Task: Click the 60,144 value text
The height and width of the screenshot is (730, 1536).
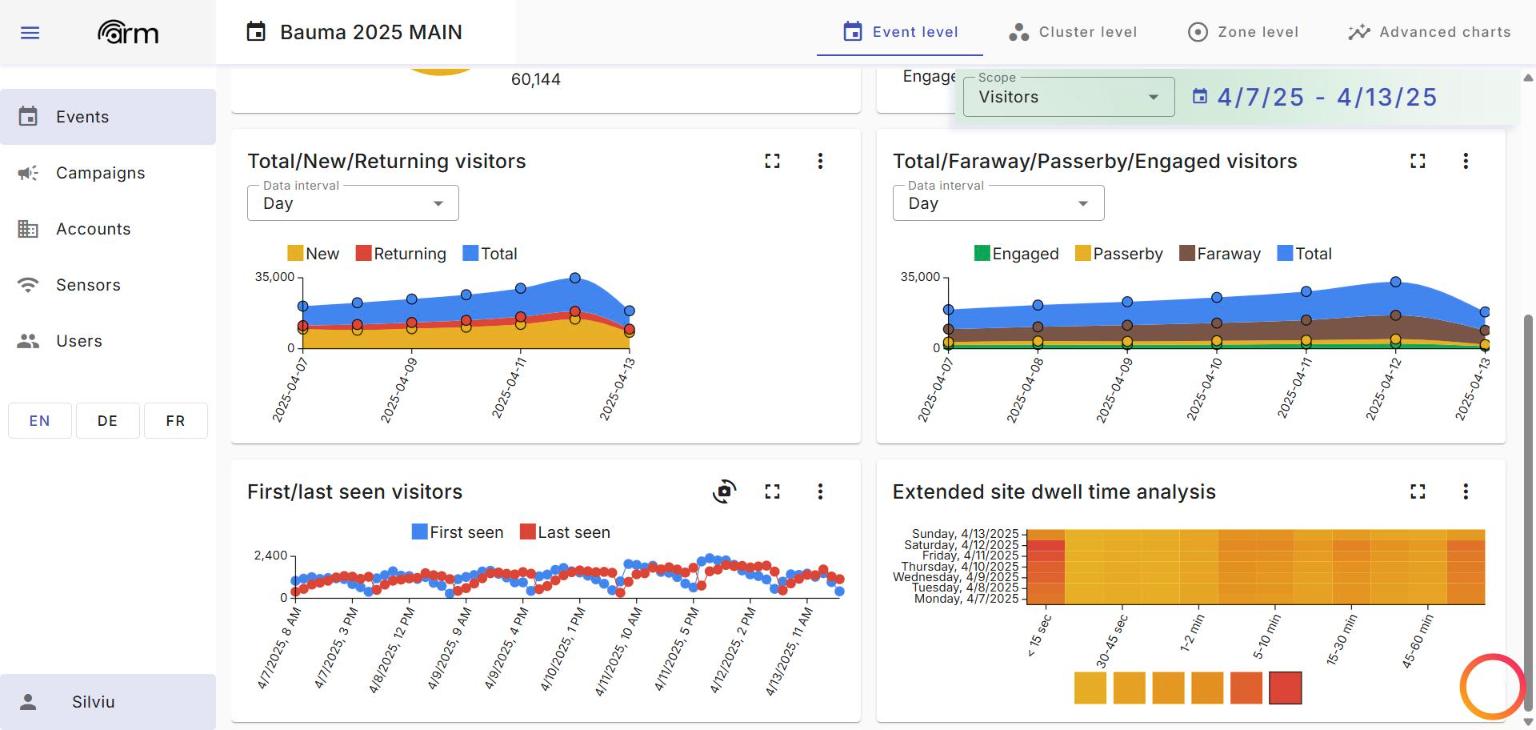Action: tap(536, 79)
